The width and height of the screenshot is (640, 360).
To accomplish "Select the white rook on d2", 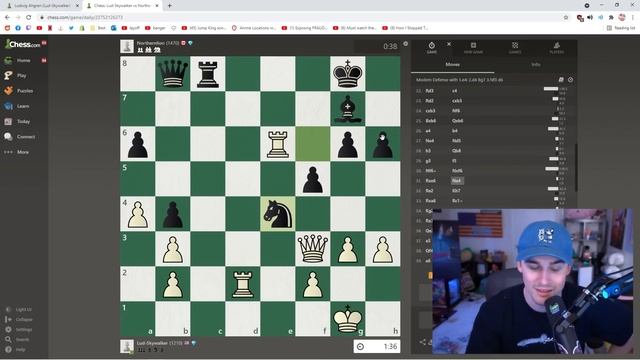I will tap(243, 284).
